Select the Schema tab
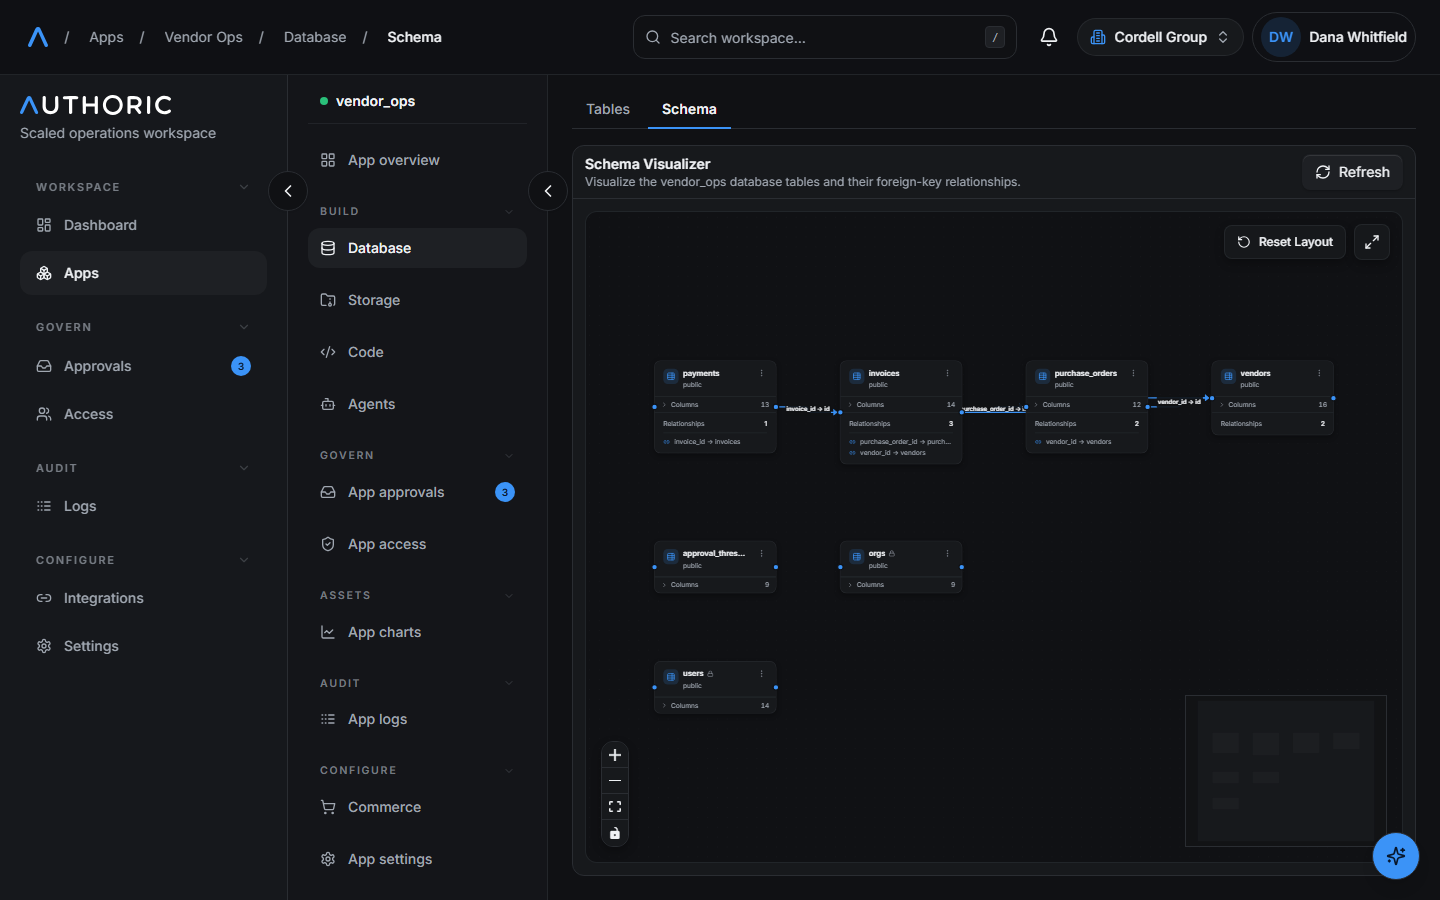This screenshot has height=900, width=1440. 689,109
